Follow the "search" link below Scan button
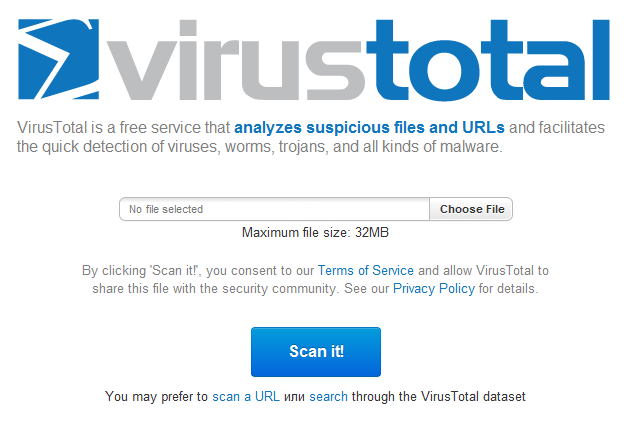The height and width of the screenshot is (421, 627). tap(328, 397)
